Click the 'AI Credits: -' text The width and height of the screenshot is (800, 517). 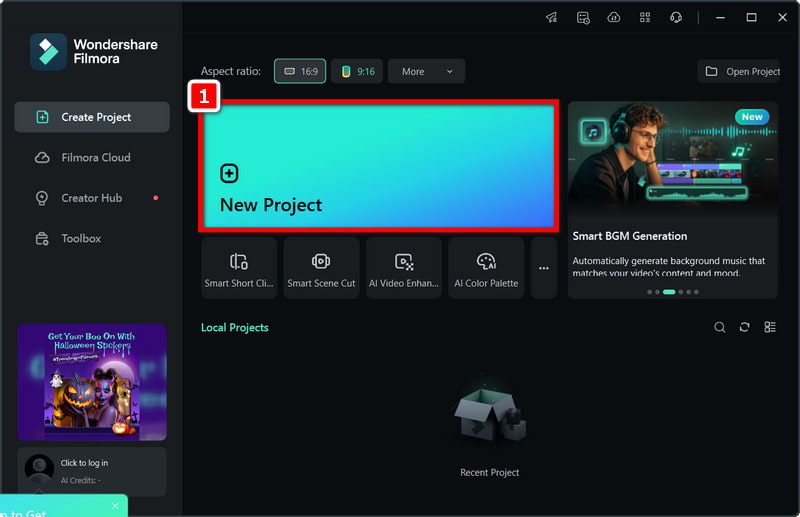(x=81, y=480)
